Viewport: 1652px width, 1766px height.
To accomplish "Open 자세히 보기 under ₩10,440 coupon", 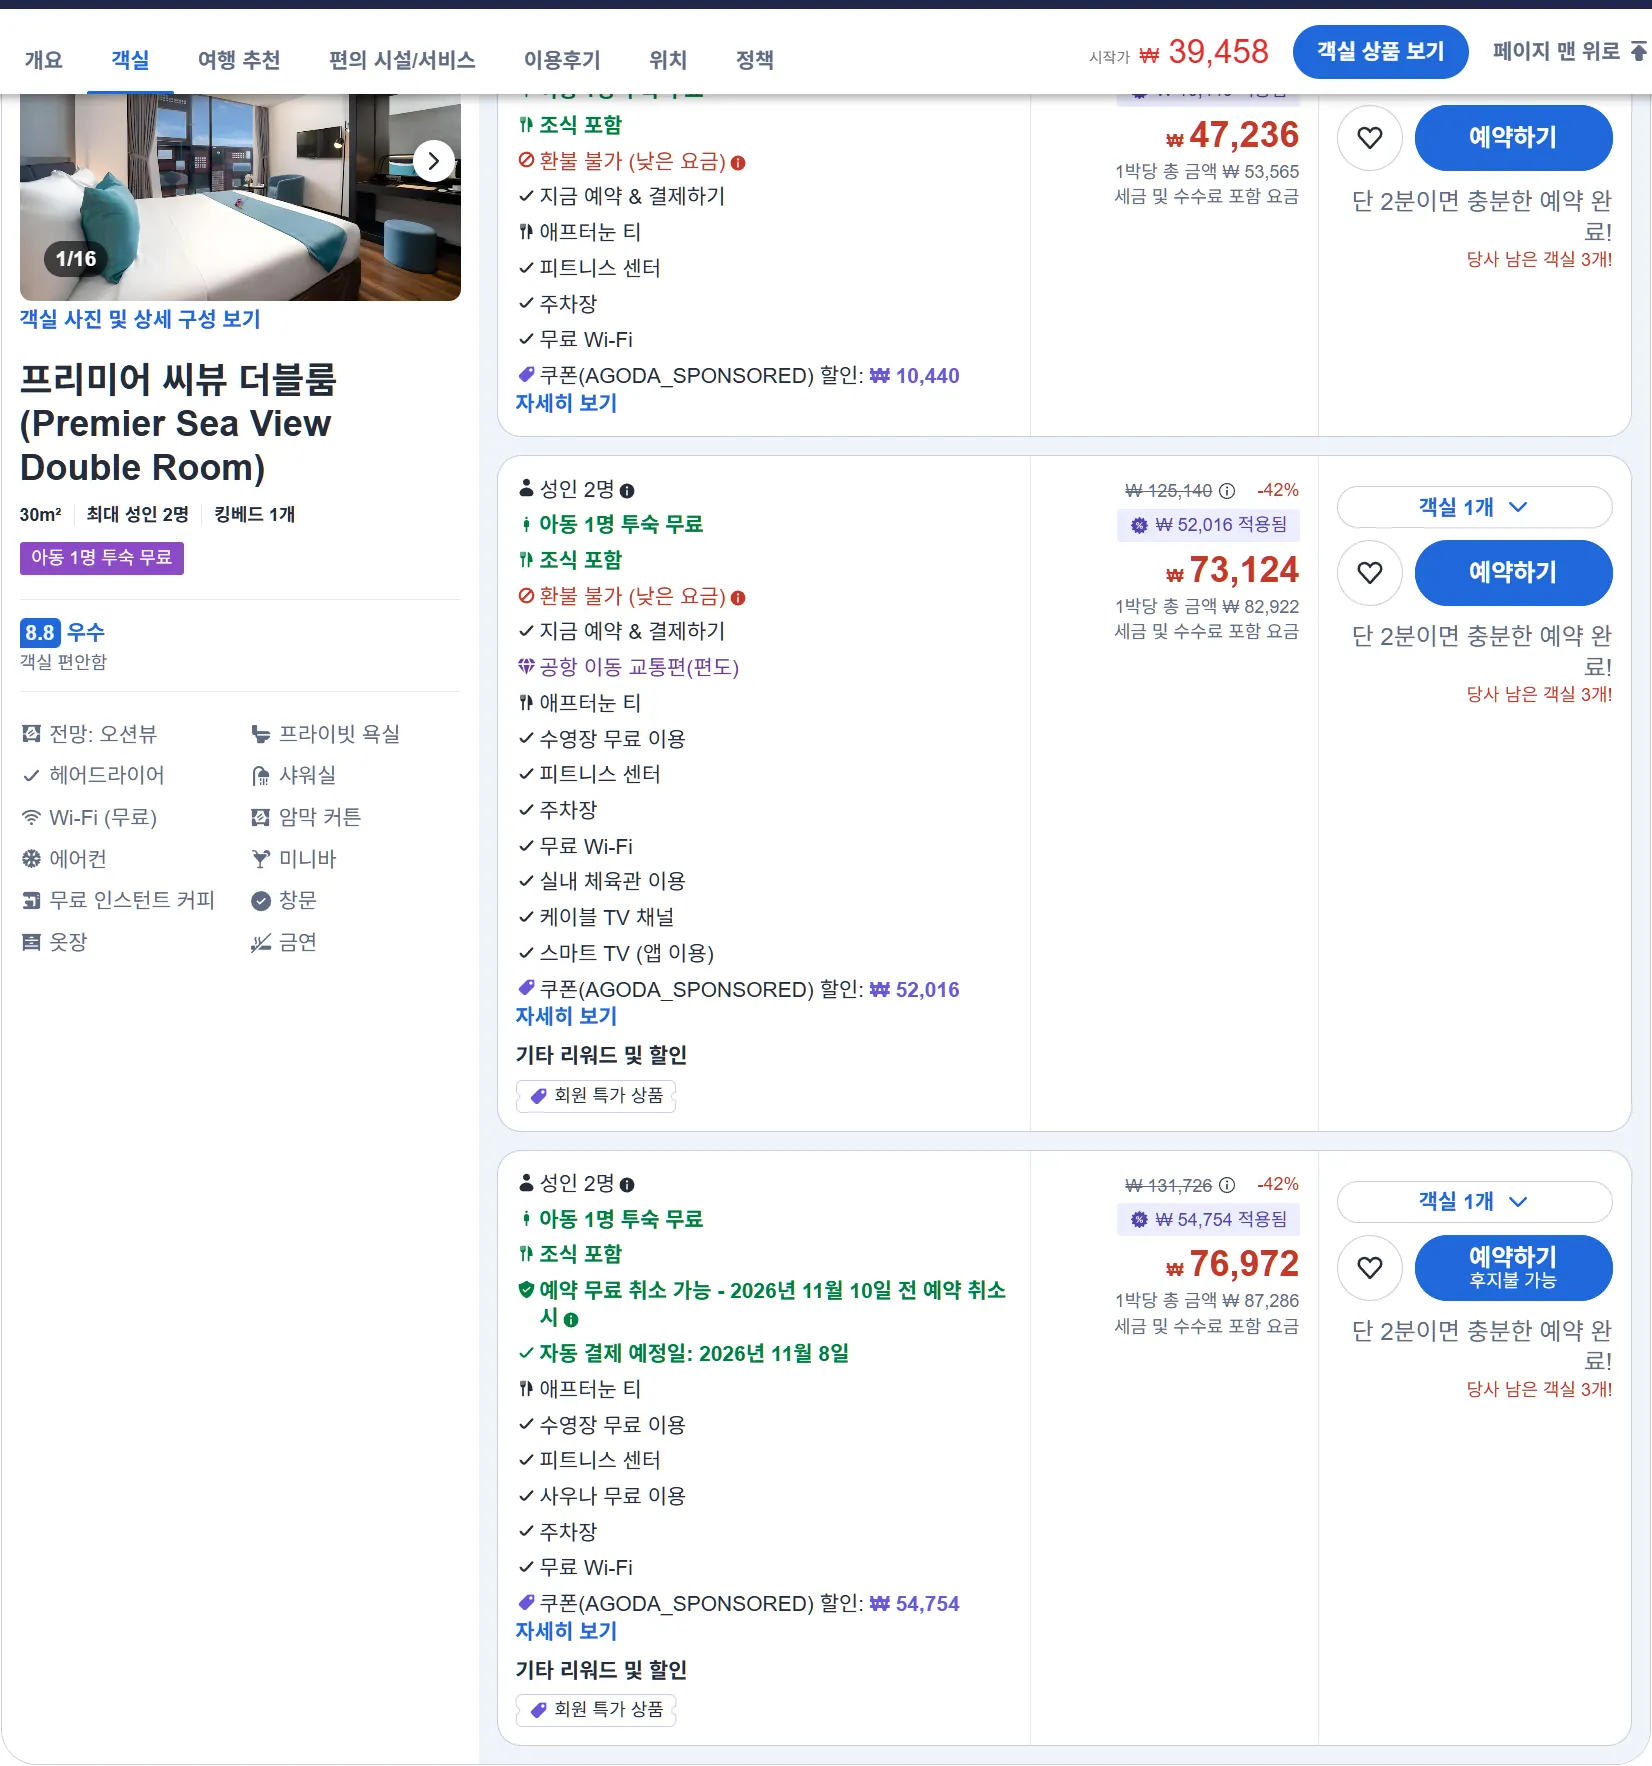I will [566, 403].
